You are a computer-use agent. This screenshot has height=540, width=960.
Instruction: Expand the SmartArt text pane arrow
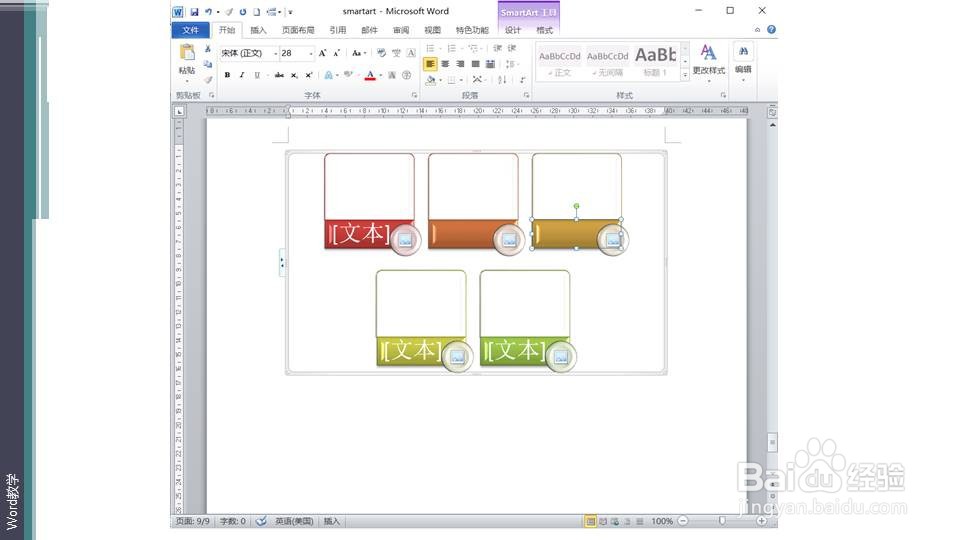[282, 263]
